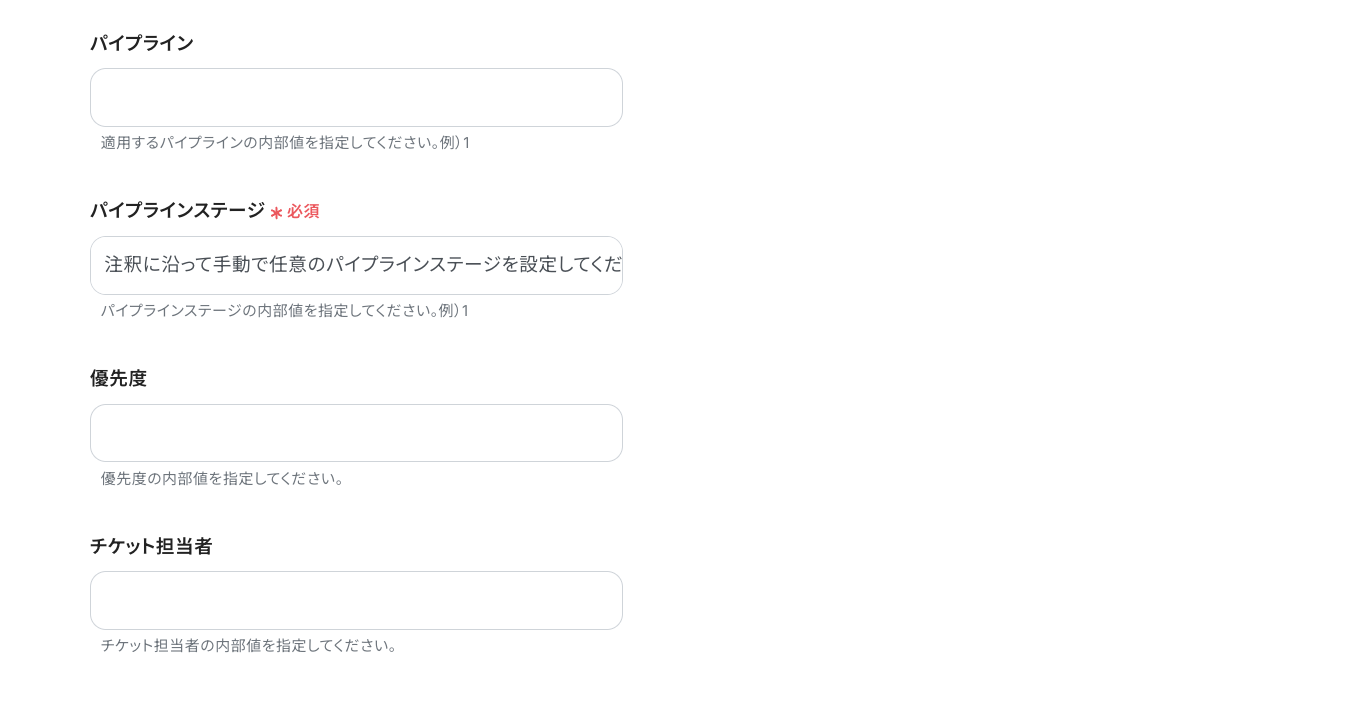The width and height of the screenshot is (1350, 704).
Task: Click the hint 適用するパイプラインの内部値を指定してください
Action: click(268, 143)
